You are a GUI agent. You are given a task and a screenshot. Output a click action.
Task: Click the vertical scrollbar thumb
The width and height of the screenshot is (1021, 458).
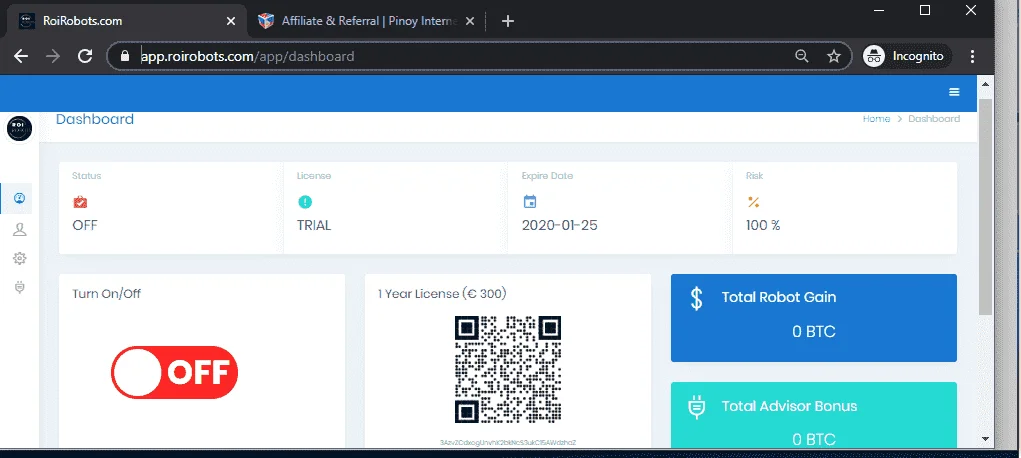click(x=985, y=207)
